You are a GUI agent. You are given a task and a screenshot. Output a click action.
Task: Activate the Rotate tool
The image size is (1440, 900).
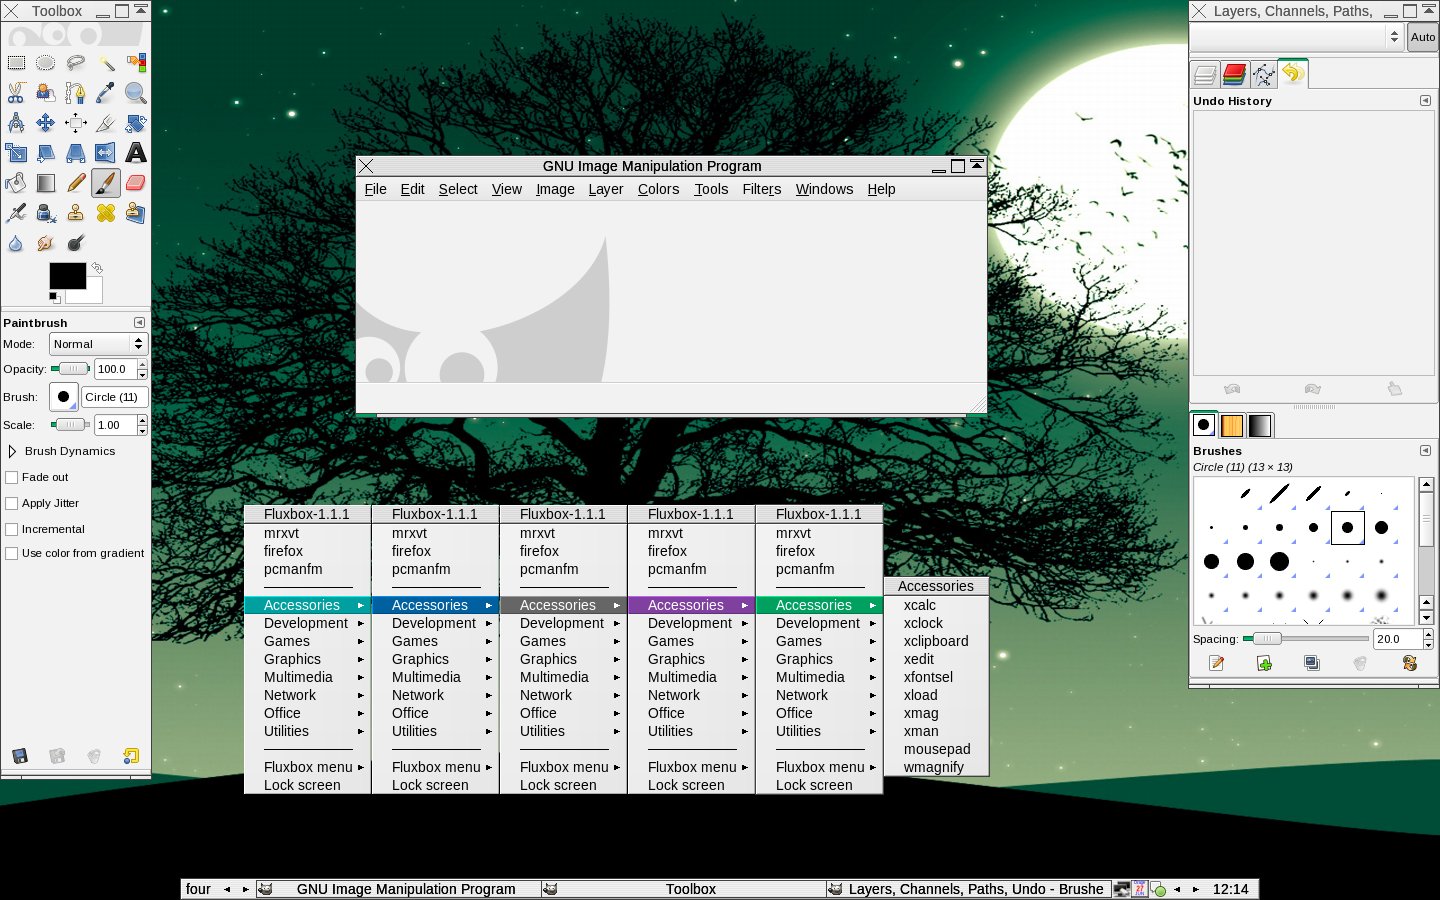point(136,123)
